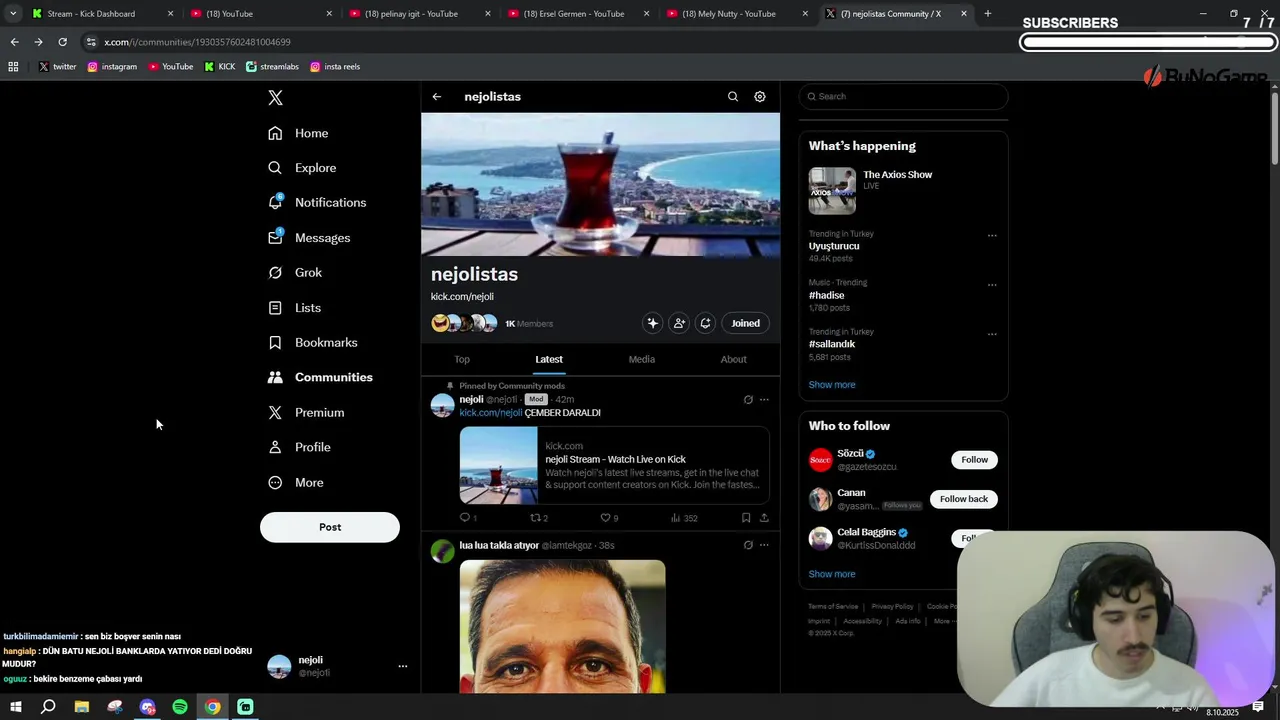Click the page vertical scrollbar
Image resolution: width=1280 pixels, height=720 pixels.
tap(1274, 130)
